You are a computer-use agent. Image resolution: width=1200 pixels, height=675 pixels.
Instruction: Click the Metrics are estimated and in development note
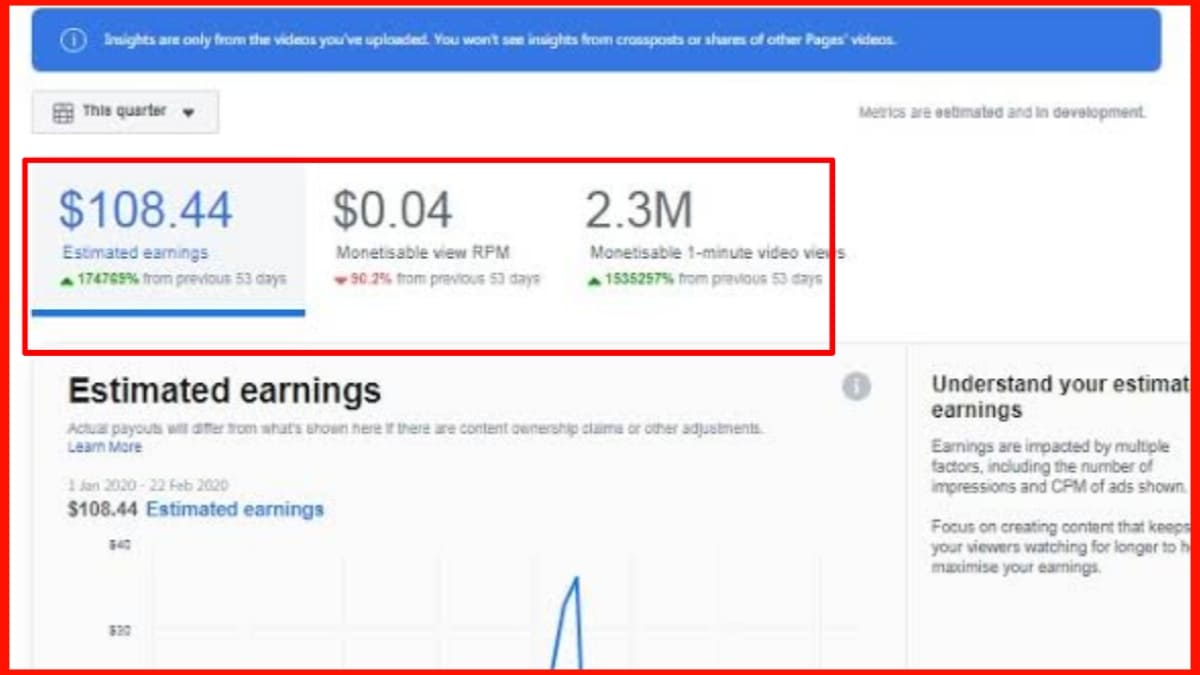(1001, 113)
